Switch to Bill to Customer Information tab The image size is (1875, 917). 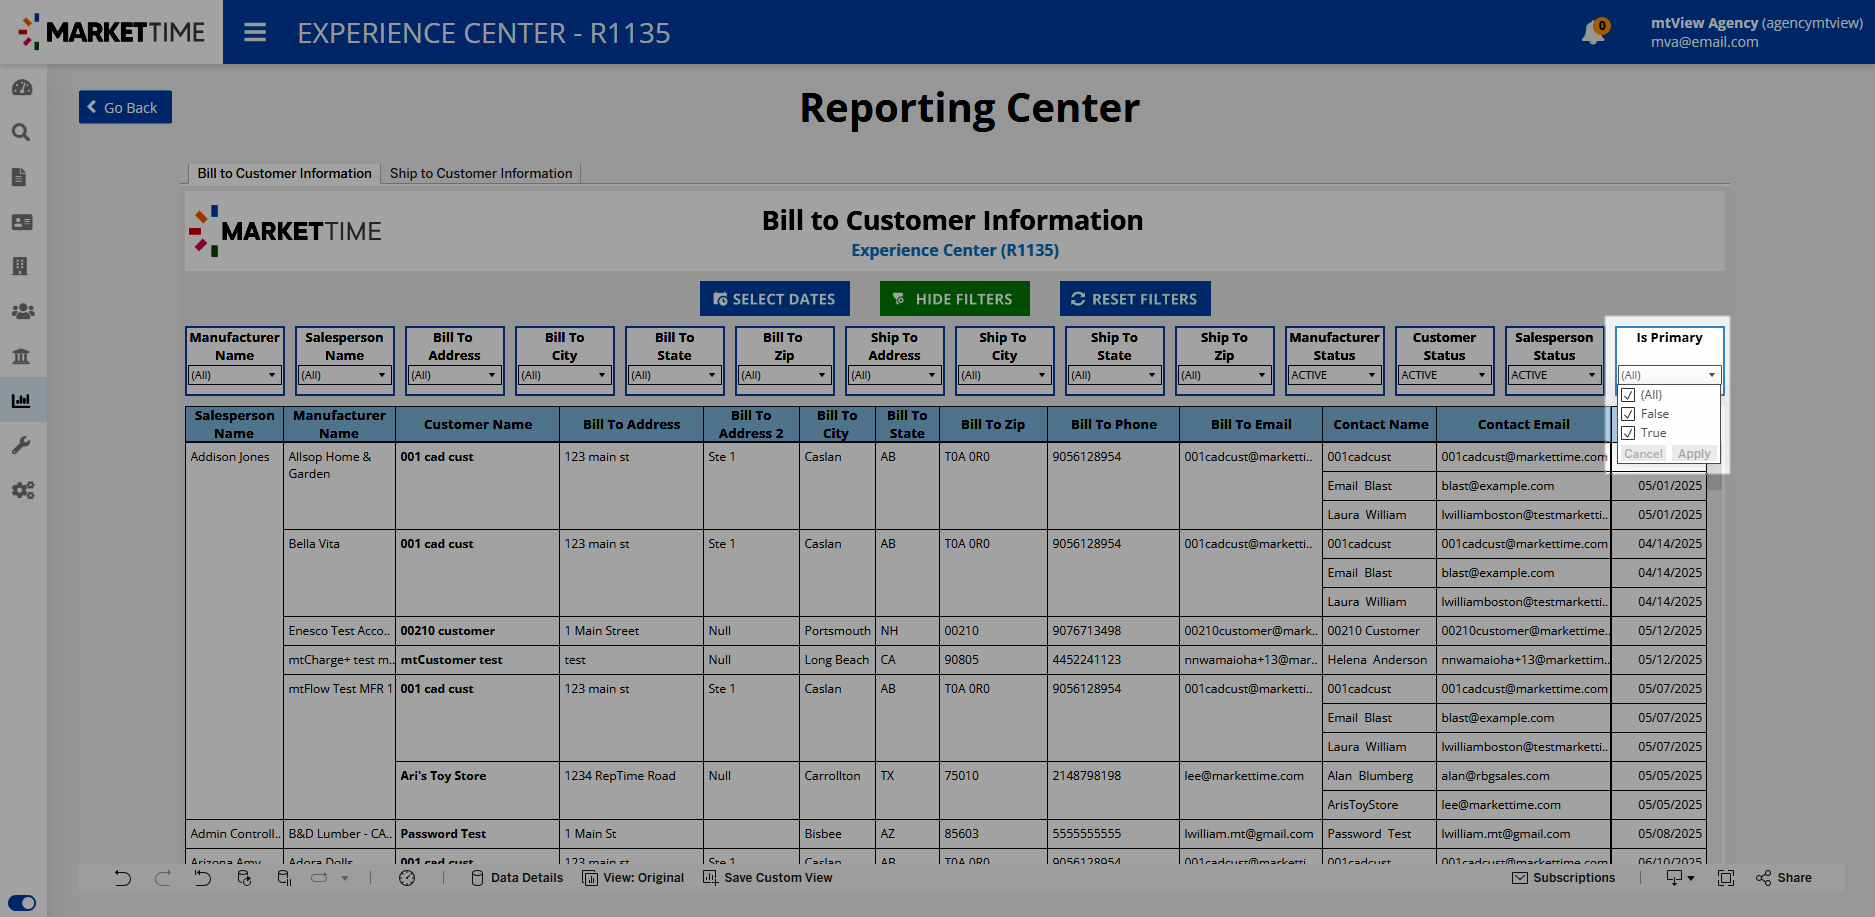[x=284, y=174]
